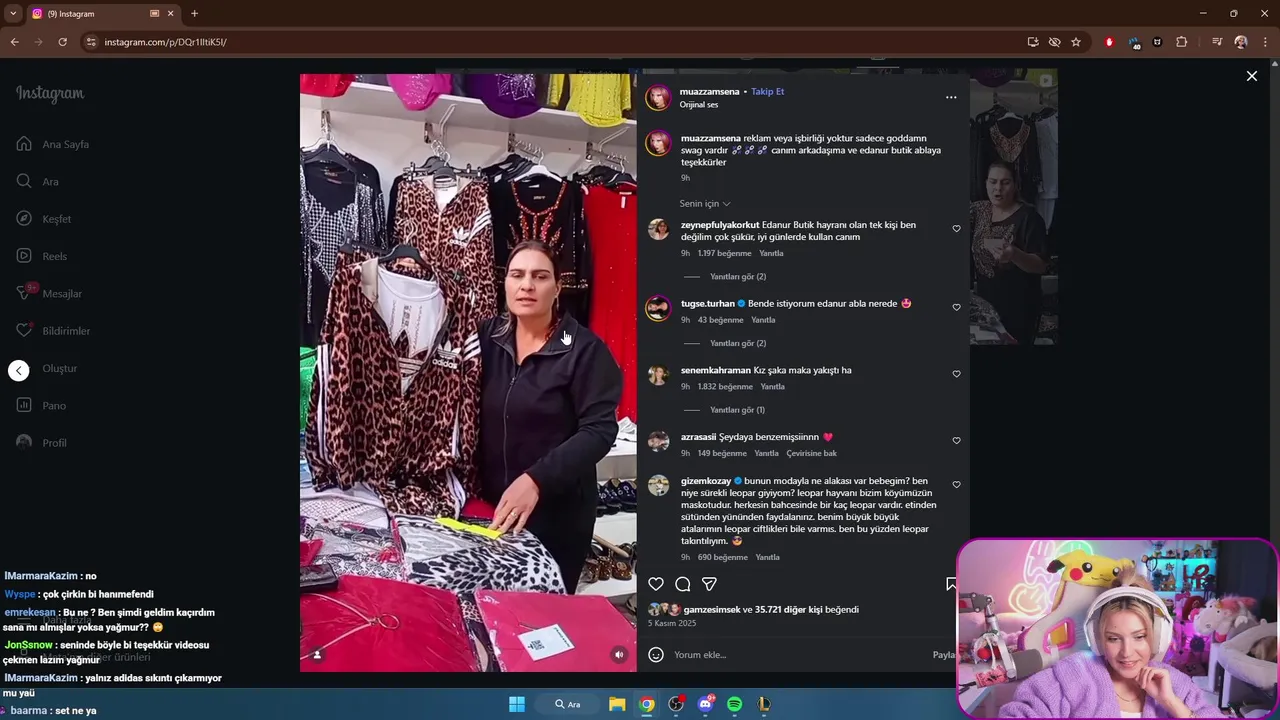Reply to gizemkozay's comment
Screen dimensions: 1280x720
click(x=767, y=557)
